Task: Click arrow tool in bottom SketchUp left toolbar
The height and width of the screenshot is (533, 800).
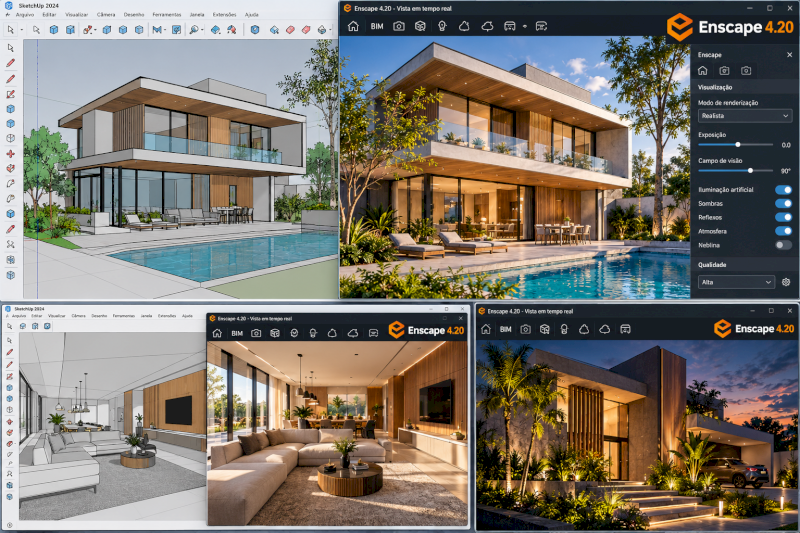Action: 9,341
